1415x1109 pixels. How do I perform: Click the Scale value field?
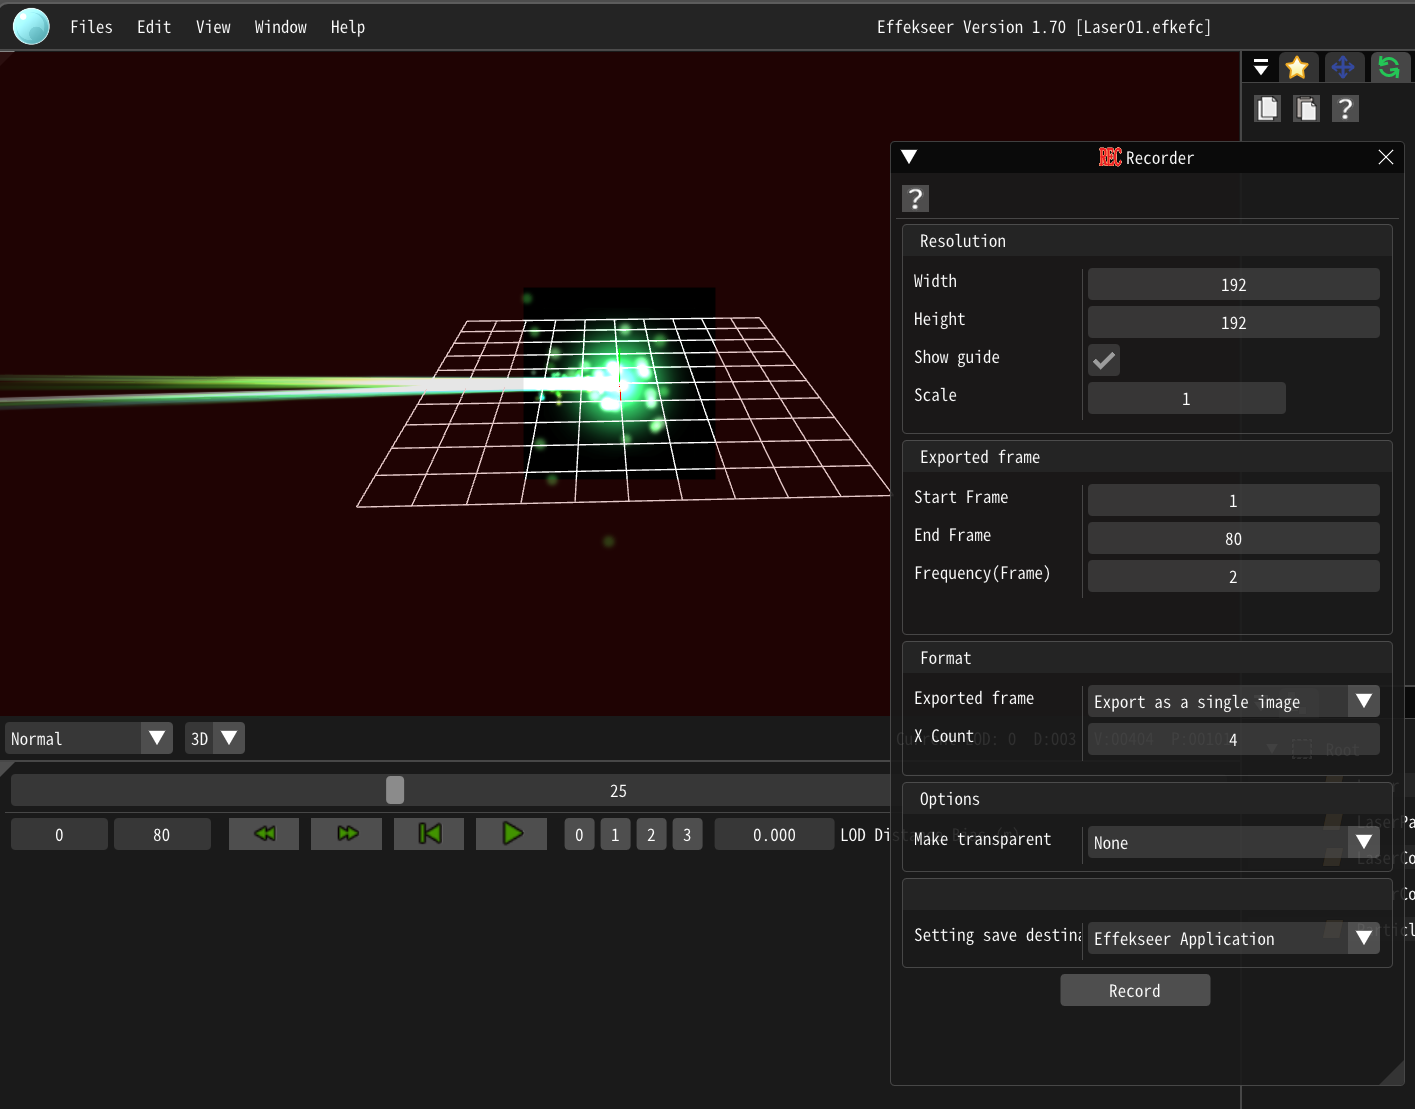click(x=1186, y=398)
